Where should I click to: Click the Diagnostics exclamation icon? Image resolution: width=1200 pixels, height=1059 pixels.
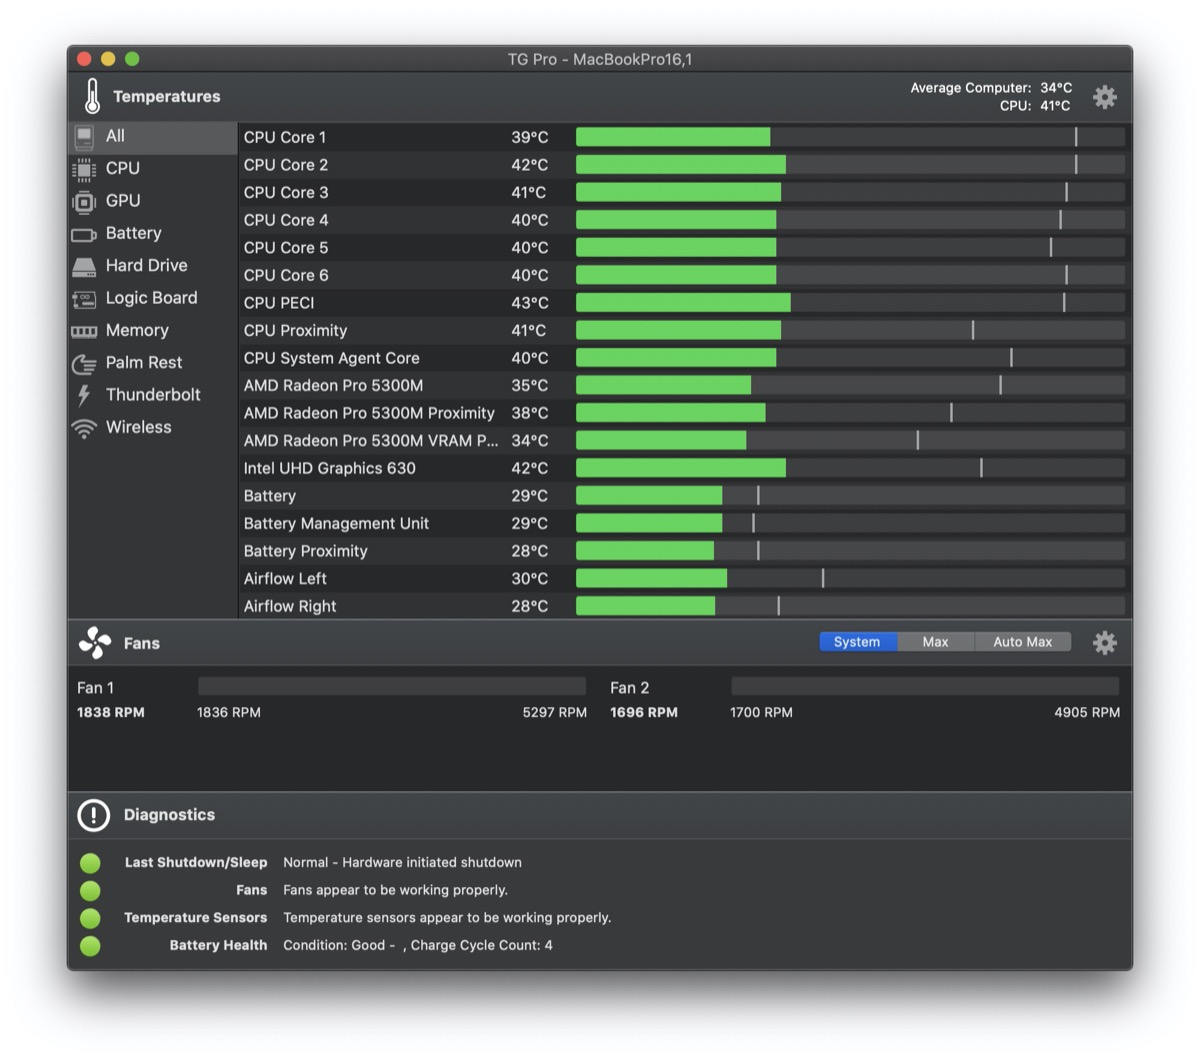click(x=94, y=815)
